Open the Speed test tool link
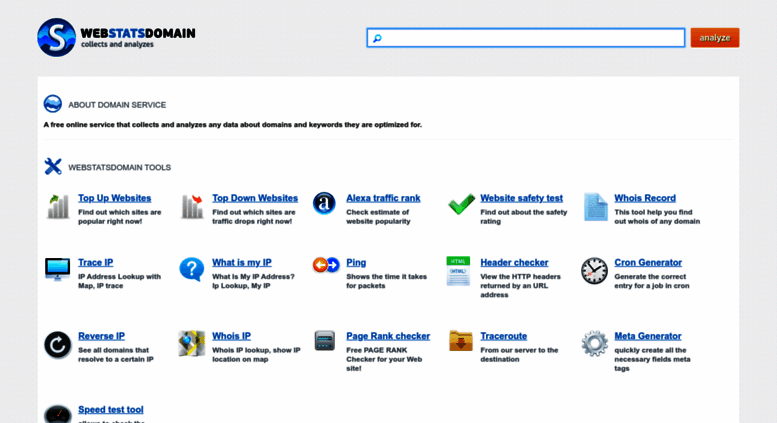Screen dimensions: 777x423 111,410
